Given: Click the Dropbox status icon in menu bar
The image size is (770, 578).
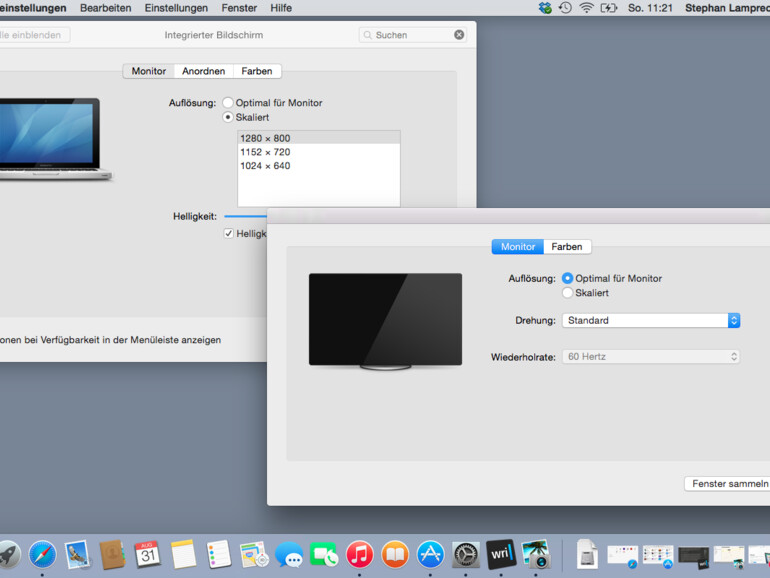Looking at the screenshot, I should click(545, 8).
